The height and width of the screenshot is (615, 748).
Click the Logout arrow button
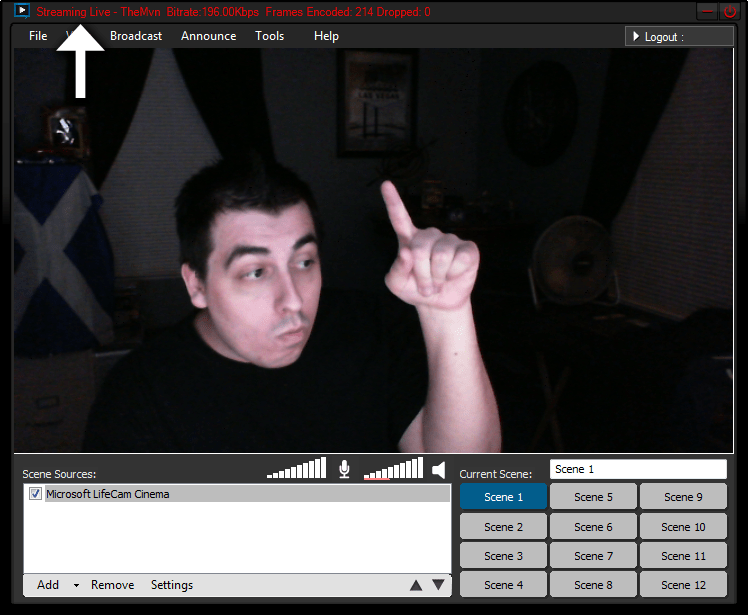click(x=679, y=37)
